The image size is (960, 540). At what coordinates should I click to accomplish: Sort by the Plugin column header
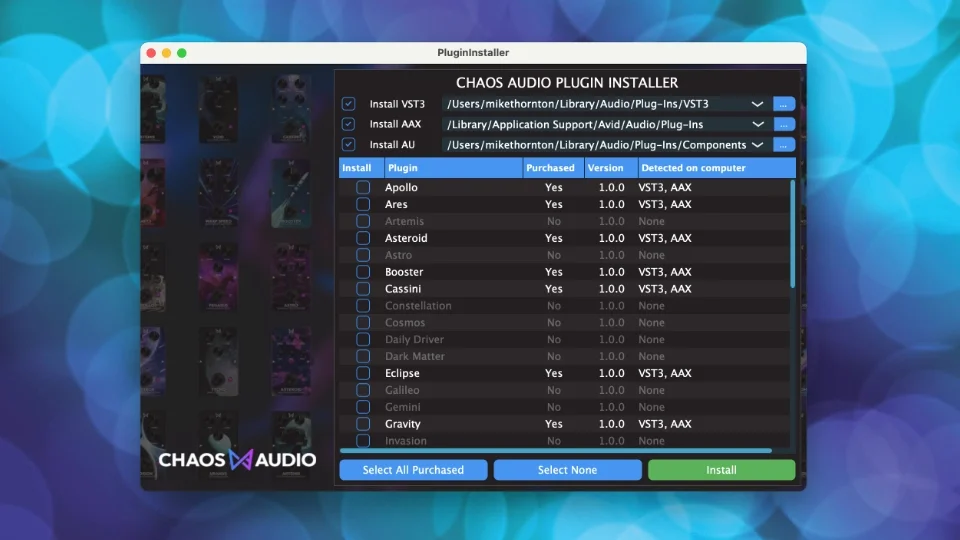[454, 168]
